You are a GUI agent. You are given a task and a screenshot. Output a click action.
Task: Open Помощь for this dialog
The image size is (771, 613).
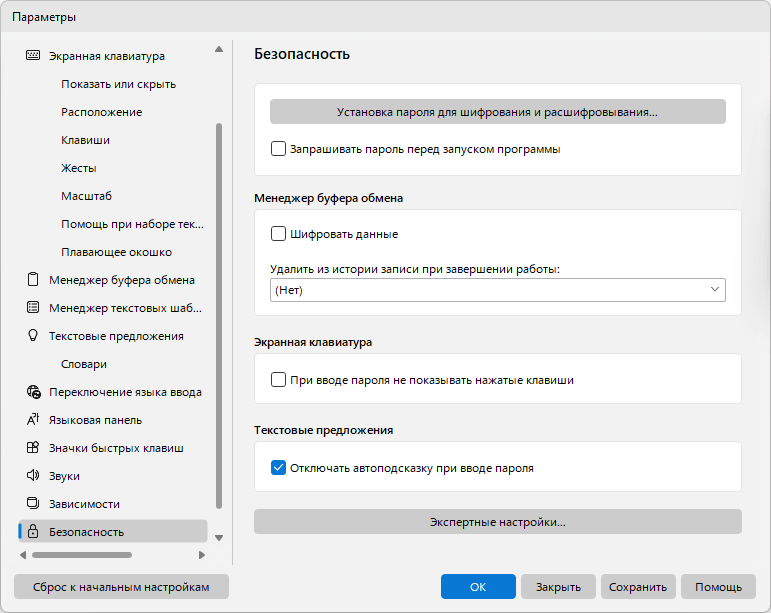coord(718,586)
